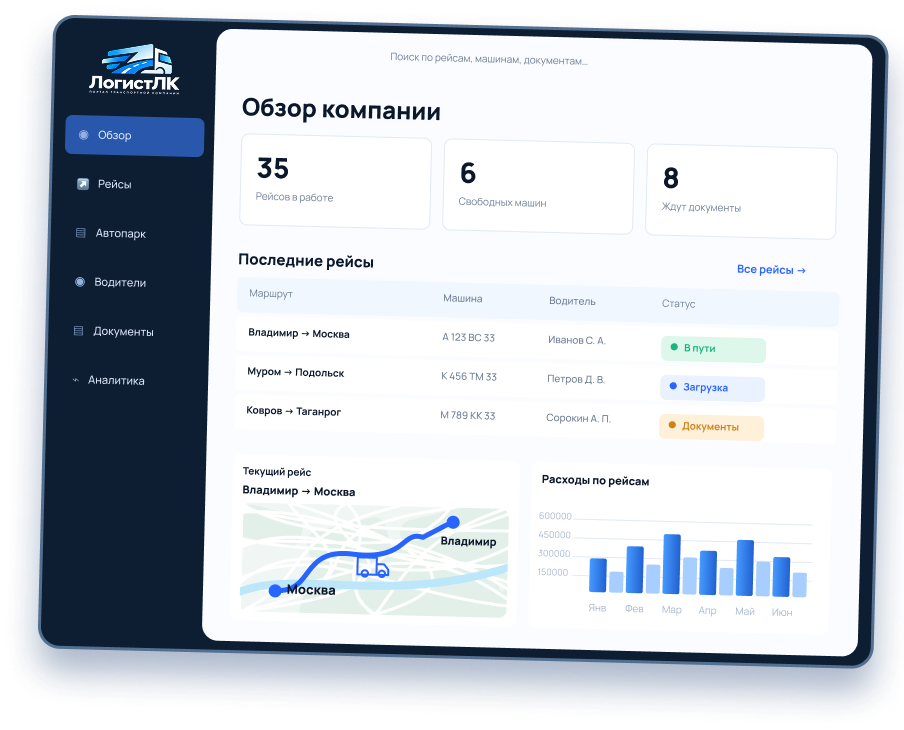Viewport: 904px width, 730px height.
Task: Select the Муром → Подольск row
Action: coord(536,377)
